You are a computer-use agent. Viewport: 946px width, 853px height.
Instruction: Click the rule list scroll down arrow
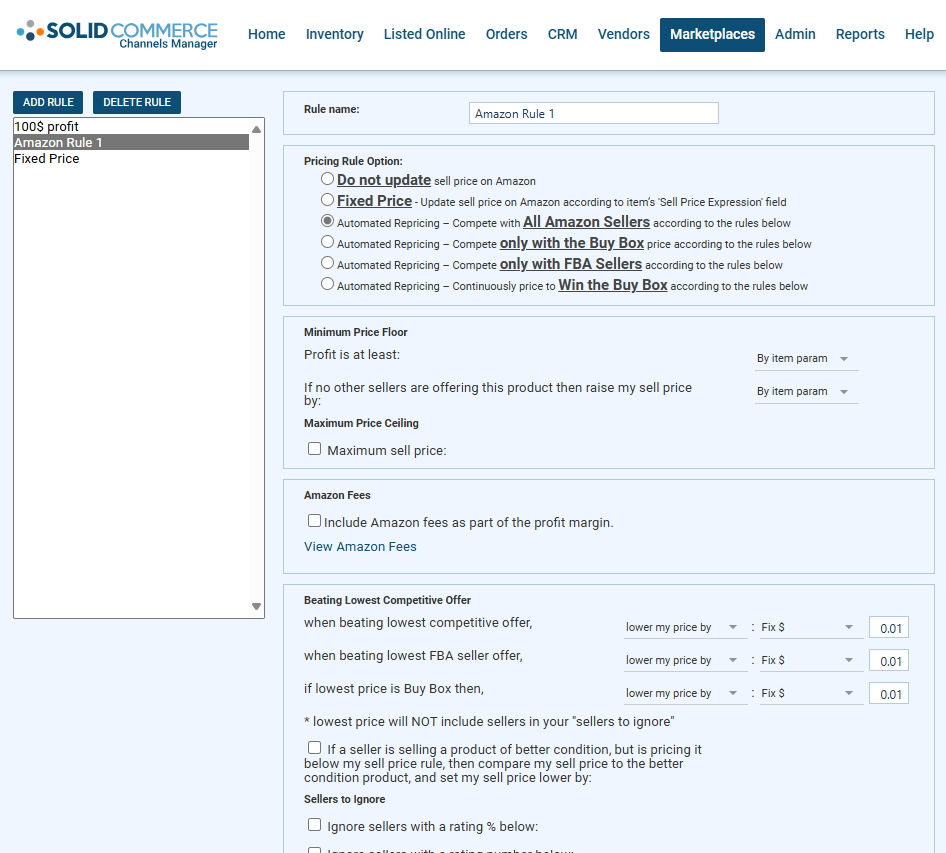click(x=256, y=606)
